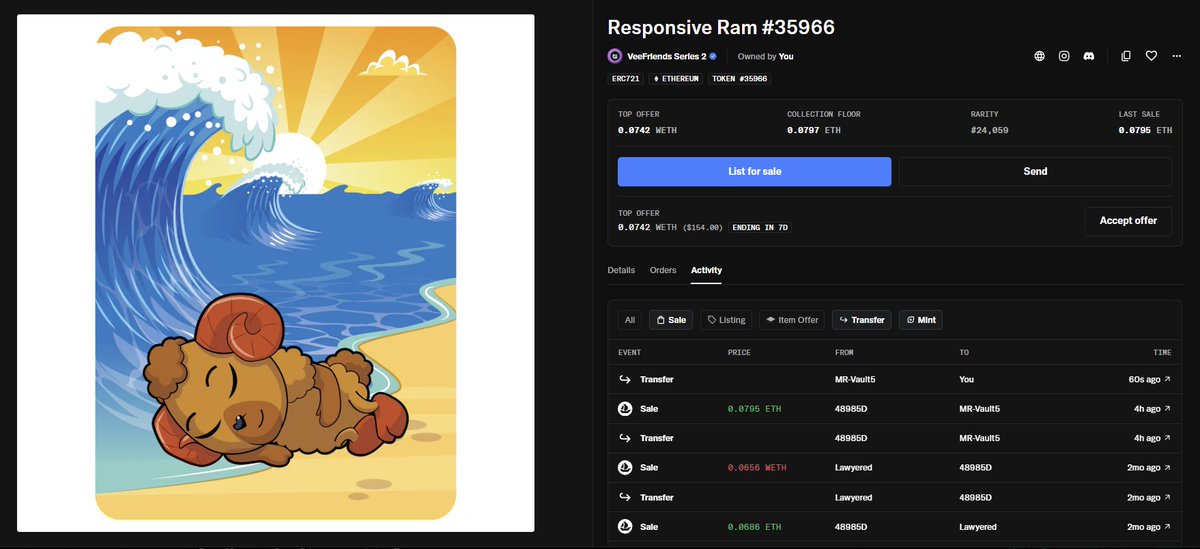Image resolution: width=1200 pixels, height=549 pixels.
Task: Open the collection Discord icon
Action: (x=1089, y=56)
